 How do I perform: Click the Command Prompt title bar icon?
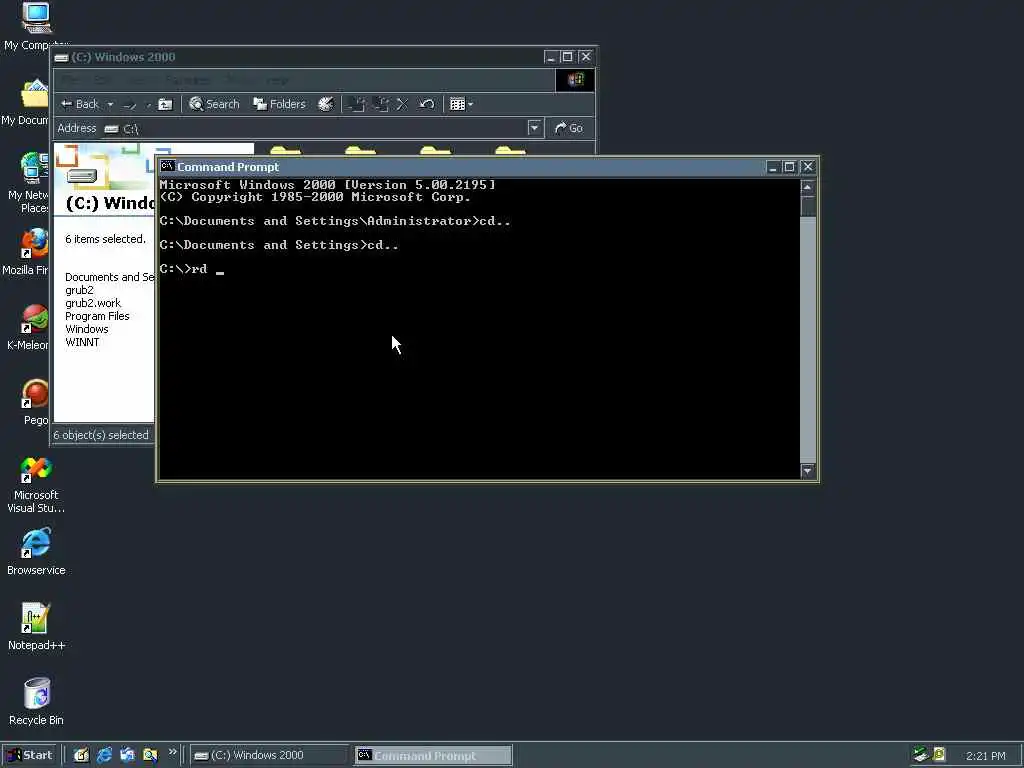168,166
